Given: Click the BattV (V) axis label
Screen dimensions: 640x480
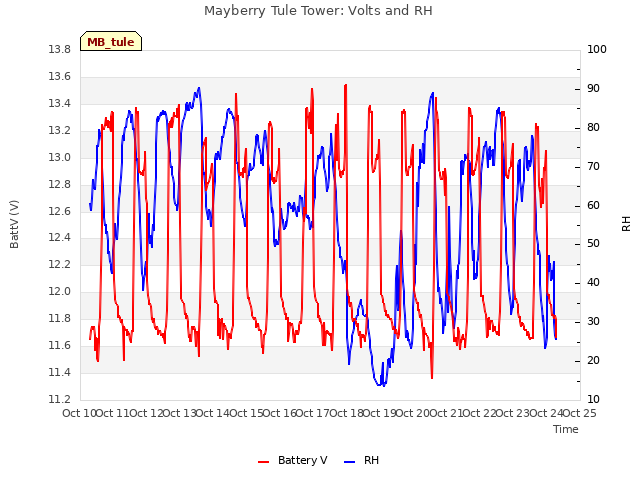Looking at the screenshot, I should pyautogui.click(x=14, y=224).
